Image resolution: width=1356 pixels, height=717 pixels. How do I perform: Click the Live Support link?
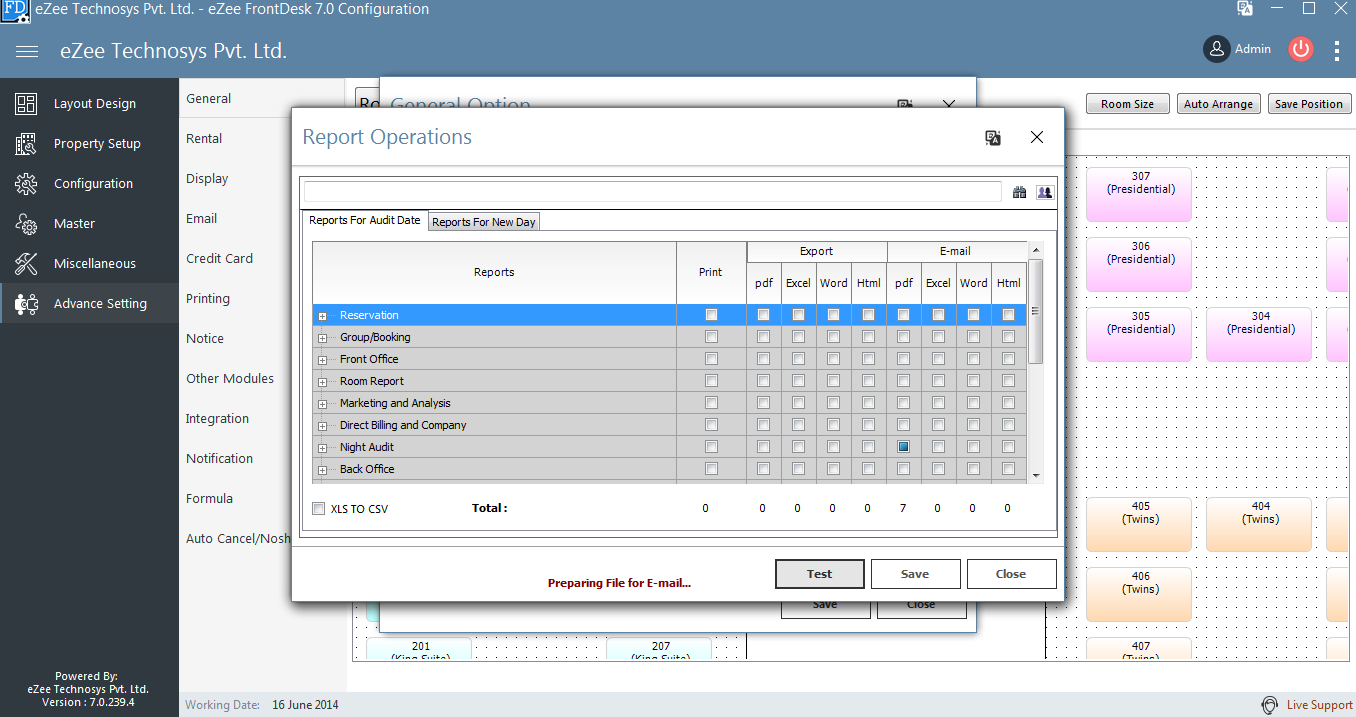(x=1320, y=705)
